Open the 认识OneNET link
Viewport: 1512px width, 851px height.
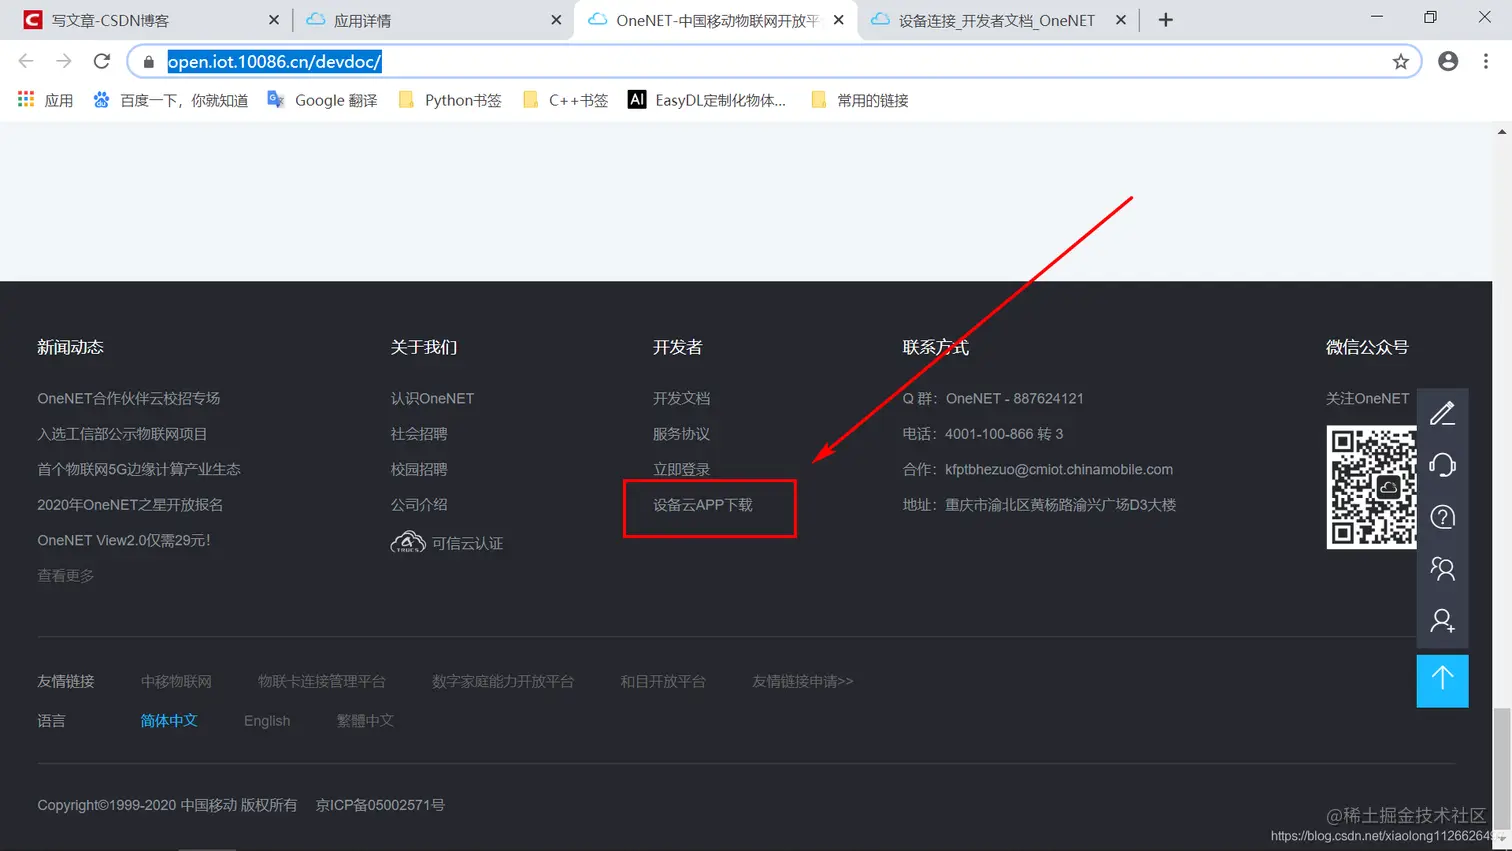tap(432, 398)
